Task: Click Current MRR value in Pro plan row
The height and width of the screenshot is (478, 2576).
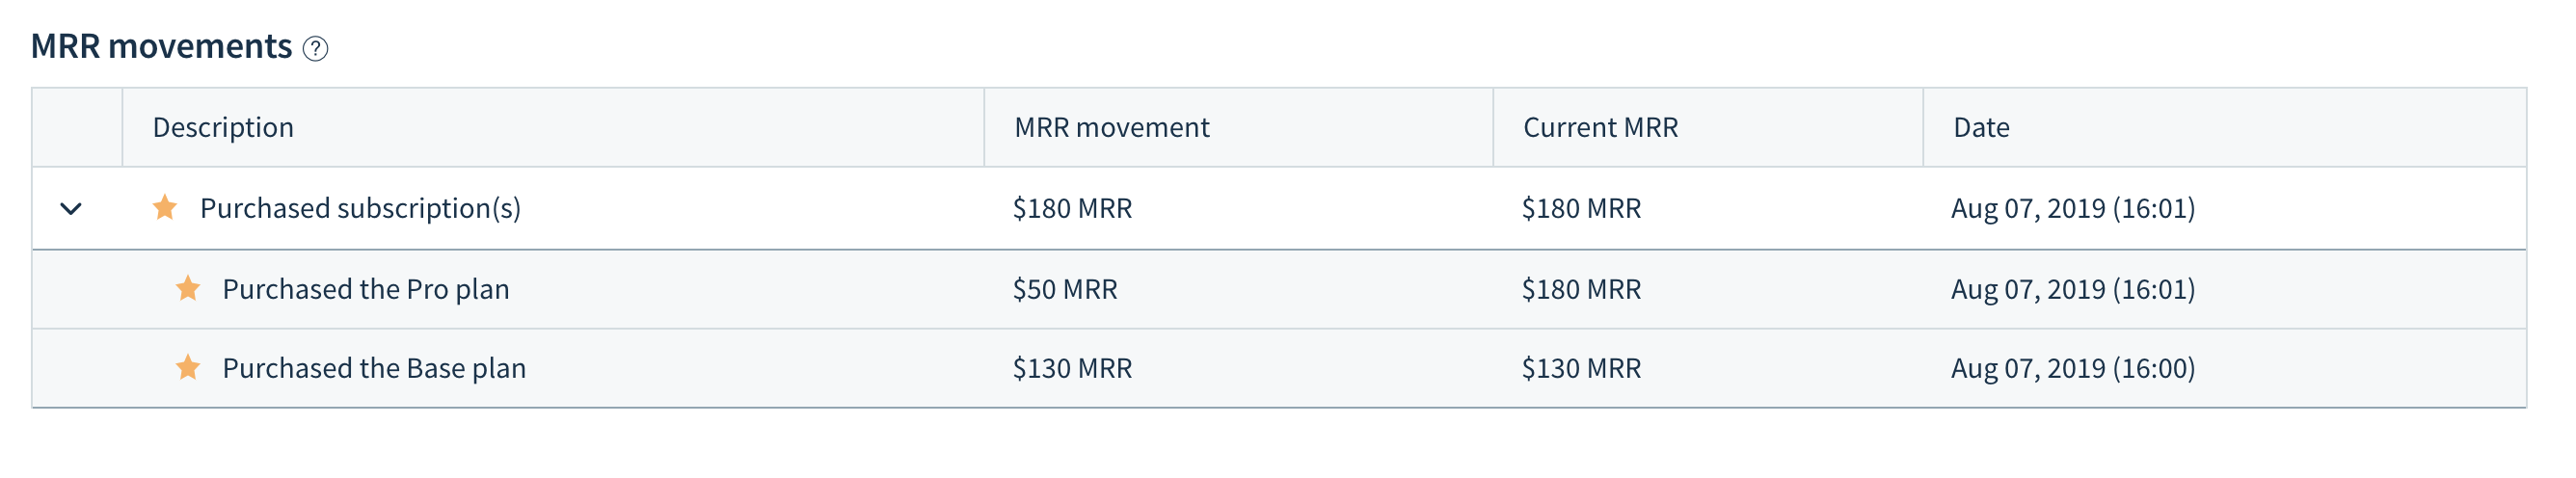Action: pyautogui.click(x=1581, y=289)
